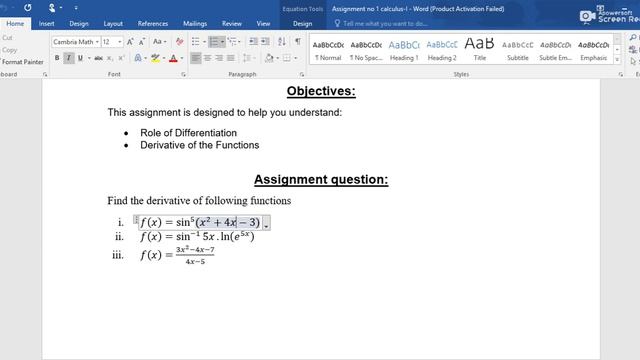Click the bullets list icon

point(196,42)
